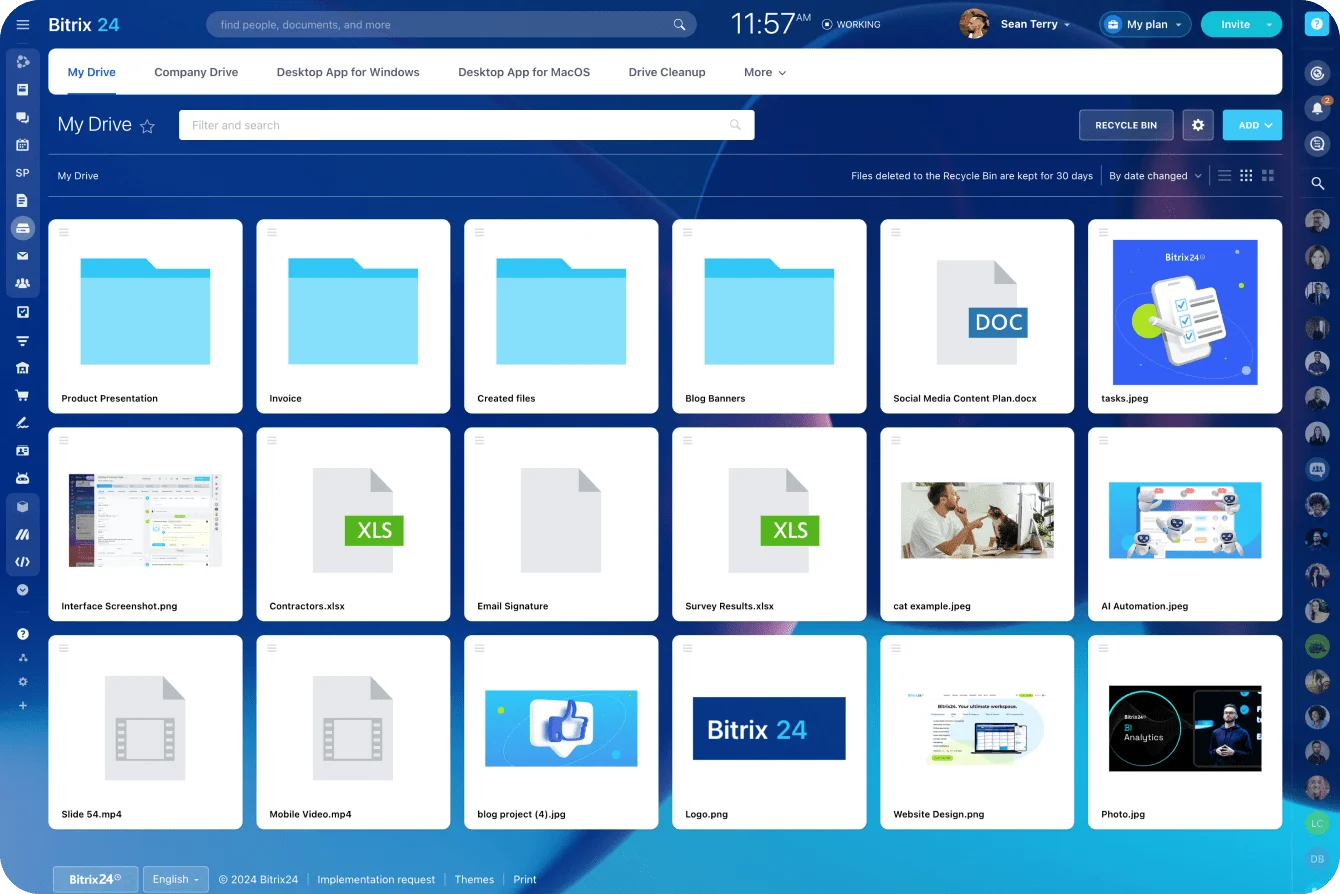Toggle your WORKING status in the top bar

point(851,24)
